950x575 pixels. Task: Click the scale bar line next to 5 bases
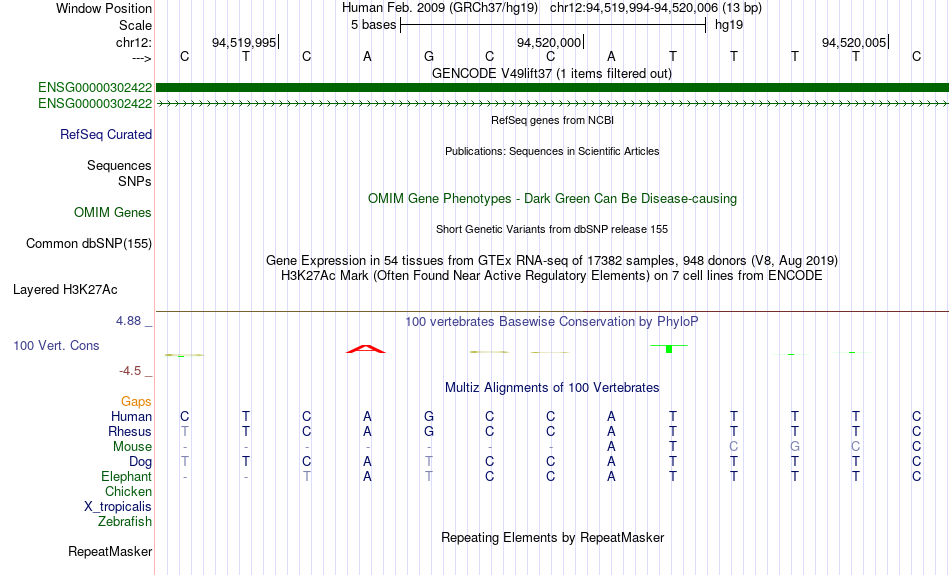[x=553, y=25]
